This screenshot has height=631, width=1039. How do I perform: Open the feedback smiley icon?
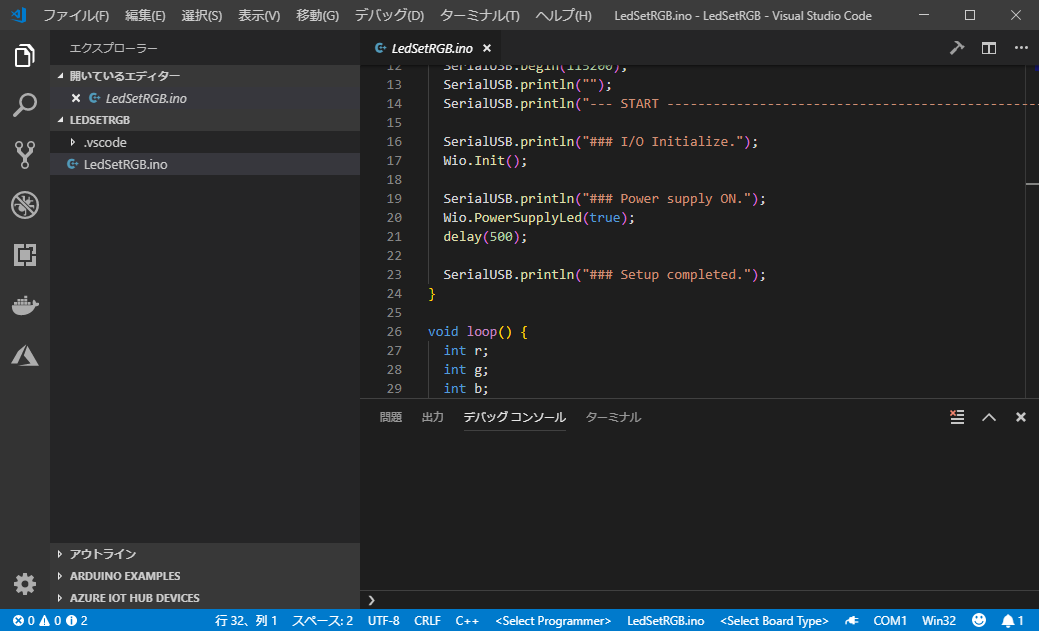pos(979,620)
